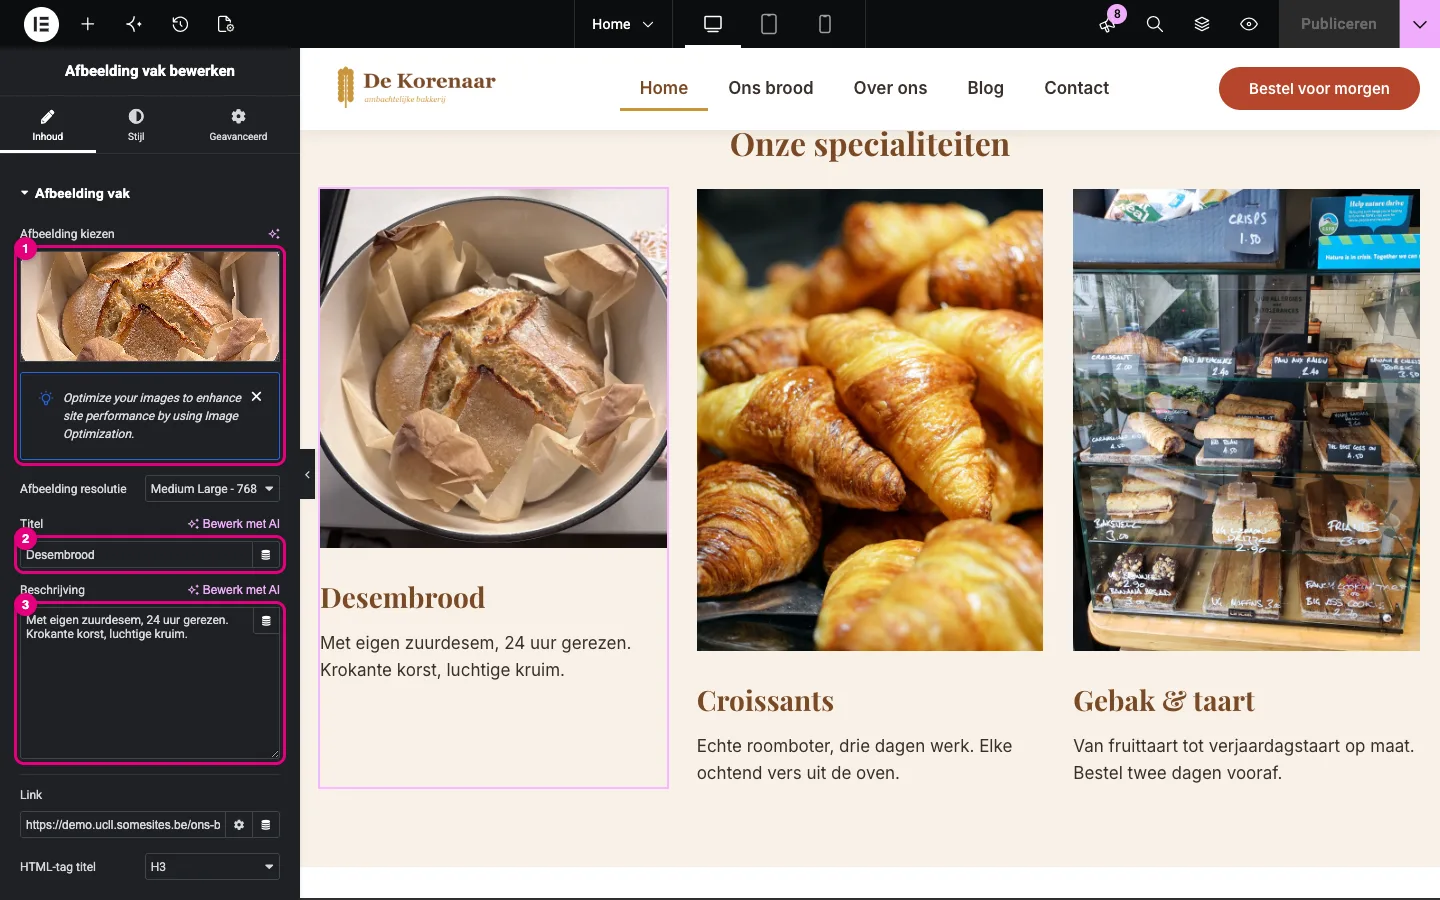The image size is (1440, 900).
Task: Collapse the editor panel with arrow handle
Action: coord(307,475)
